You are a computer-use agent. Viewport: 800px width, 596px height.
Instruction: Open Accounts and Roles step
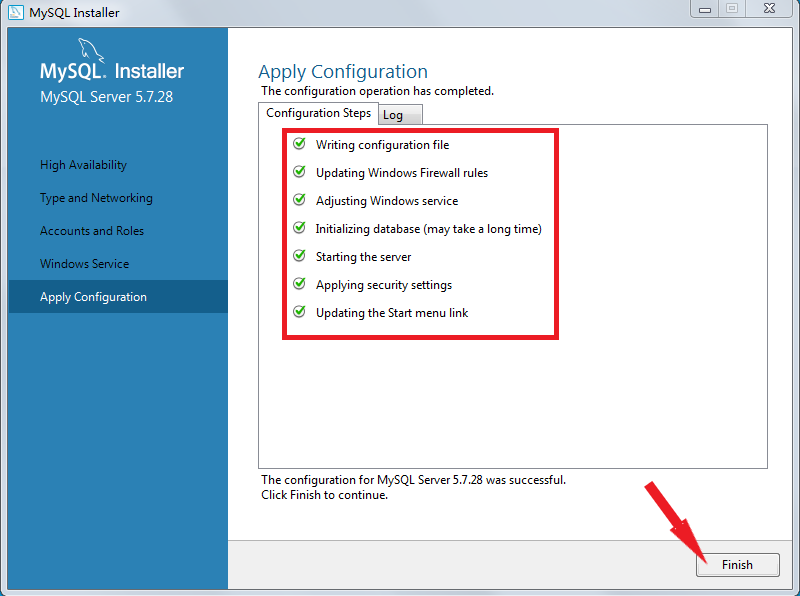[x=92, y=231]
